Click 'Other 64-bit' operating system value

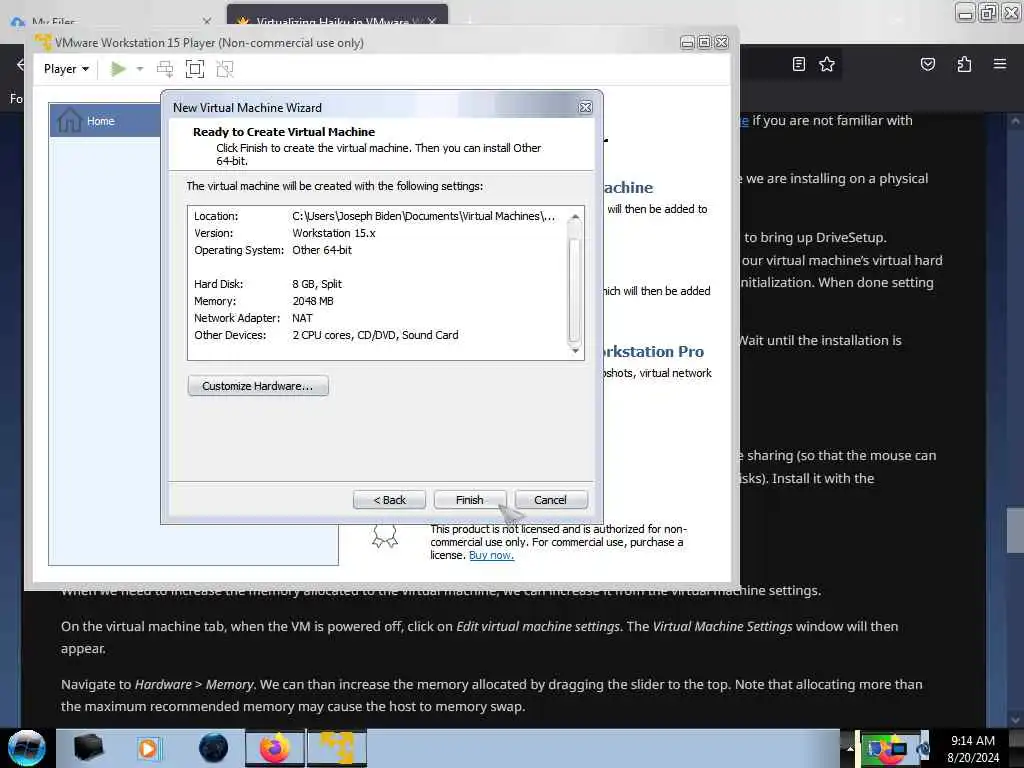322,250
